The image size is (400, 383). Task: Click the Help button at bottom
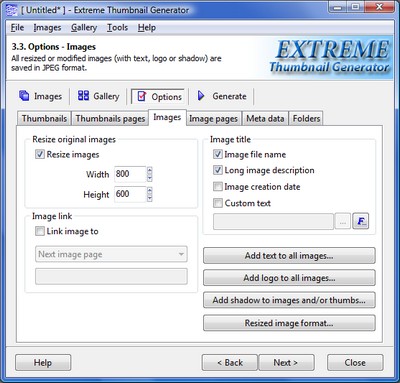click(43, 362)
